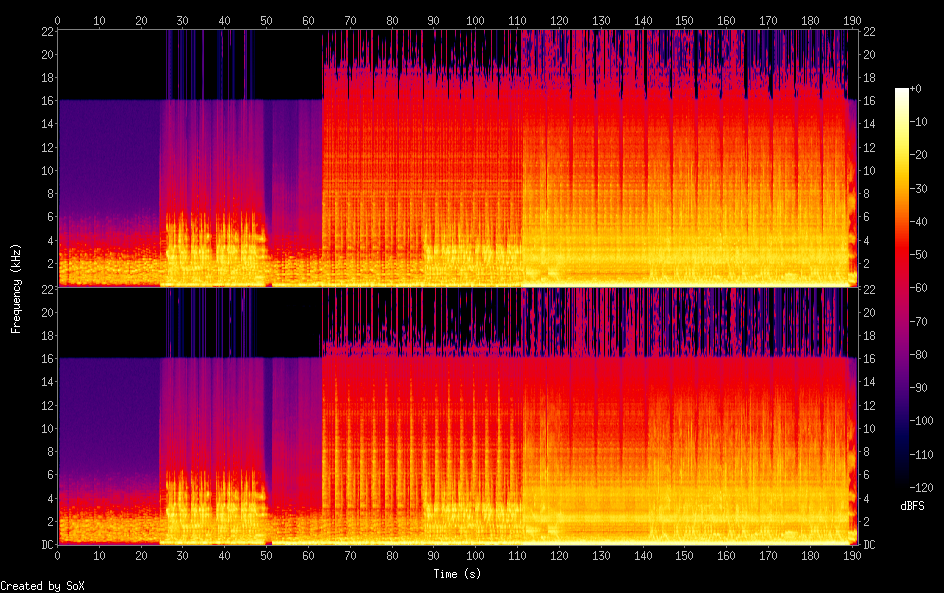
Task: Click the 190 second tick on bottom axis
Action: coord(850,554)
